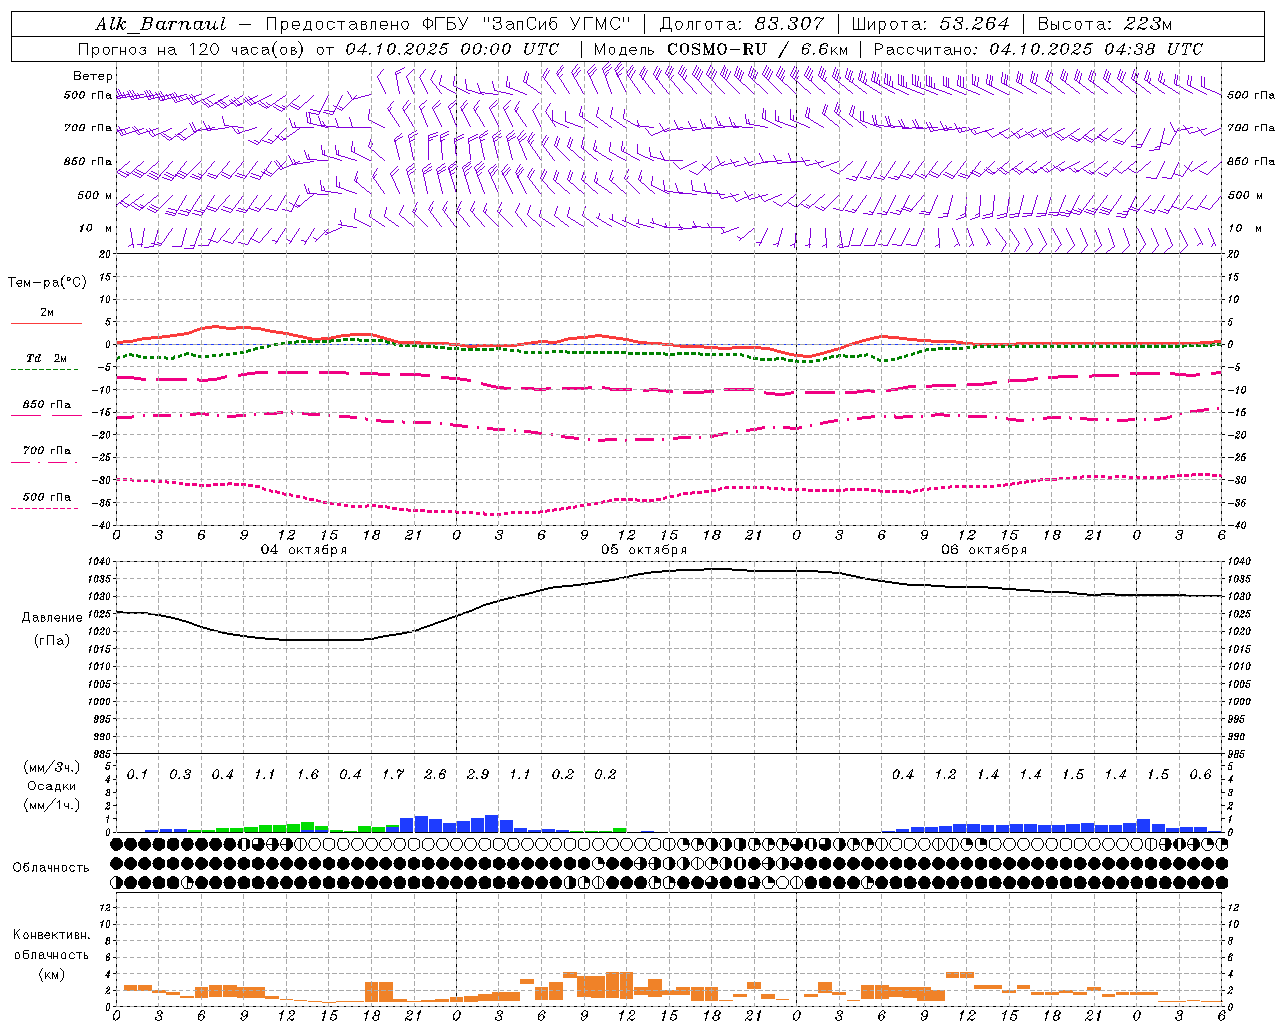The height and width of the screenshot is (1024, 1280).
Task: Click the 3-hour precipitation value 0.3
Action: (x=180, y=775)
